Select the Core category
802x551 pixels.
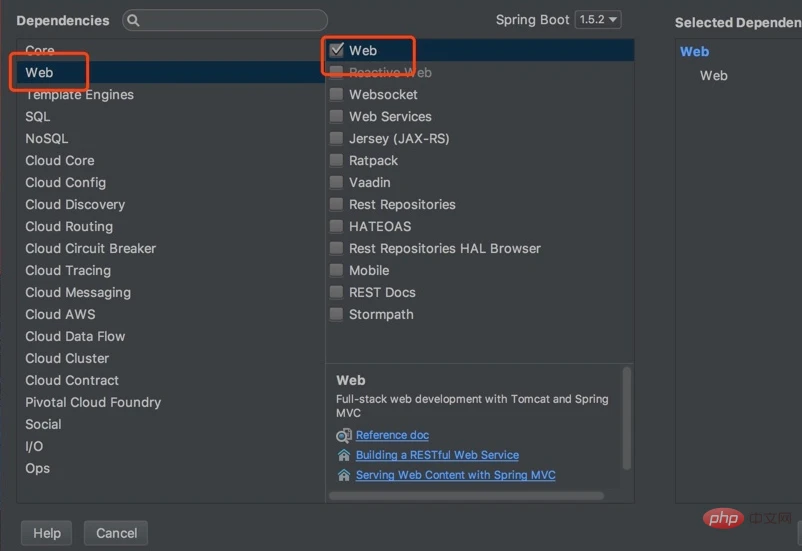pos(170,50)
